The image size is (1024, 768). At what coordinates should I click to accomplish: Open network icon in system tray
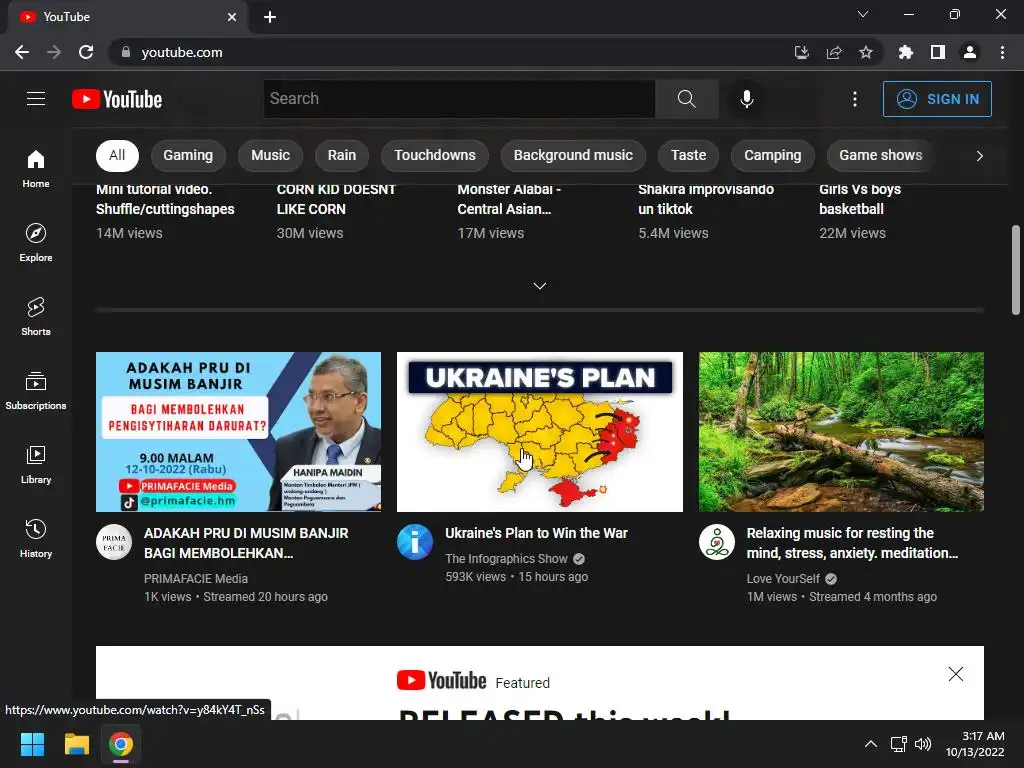(x=899, y=744)
